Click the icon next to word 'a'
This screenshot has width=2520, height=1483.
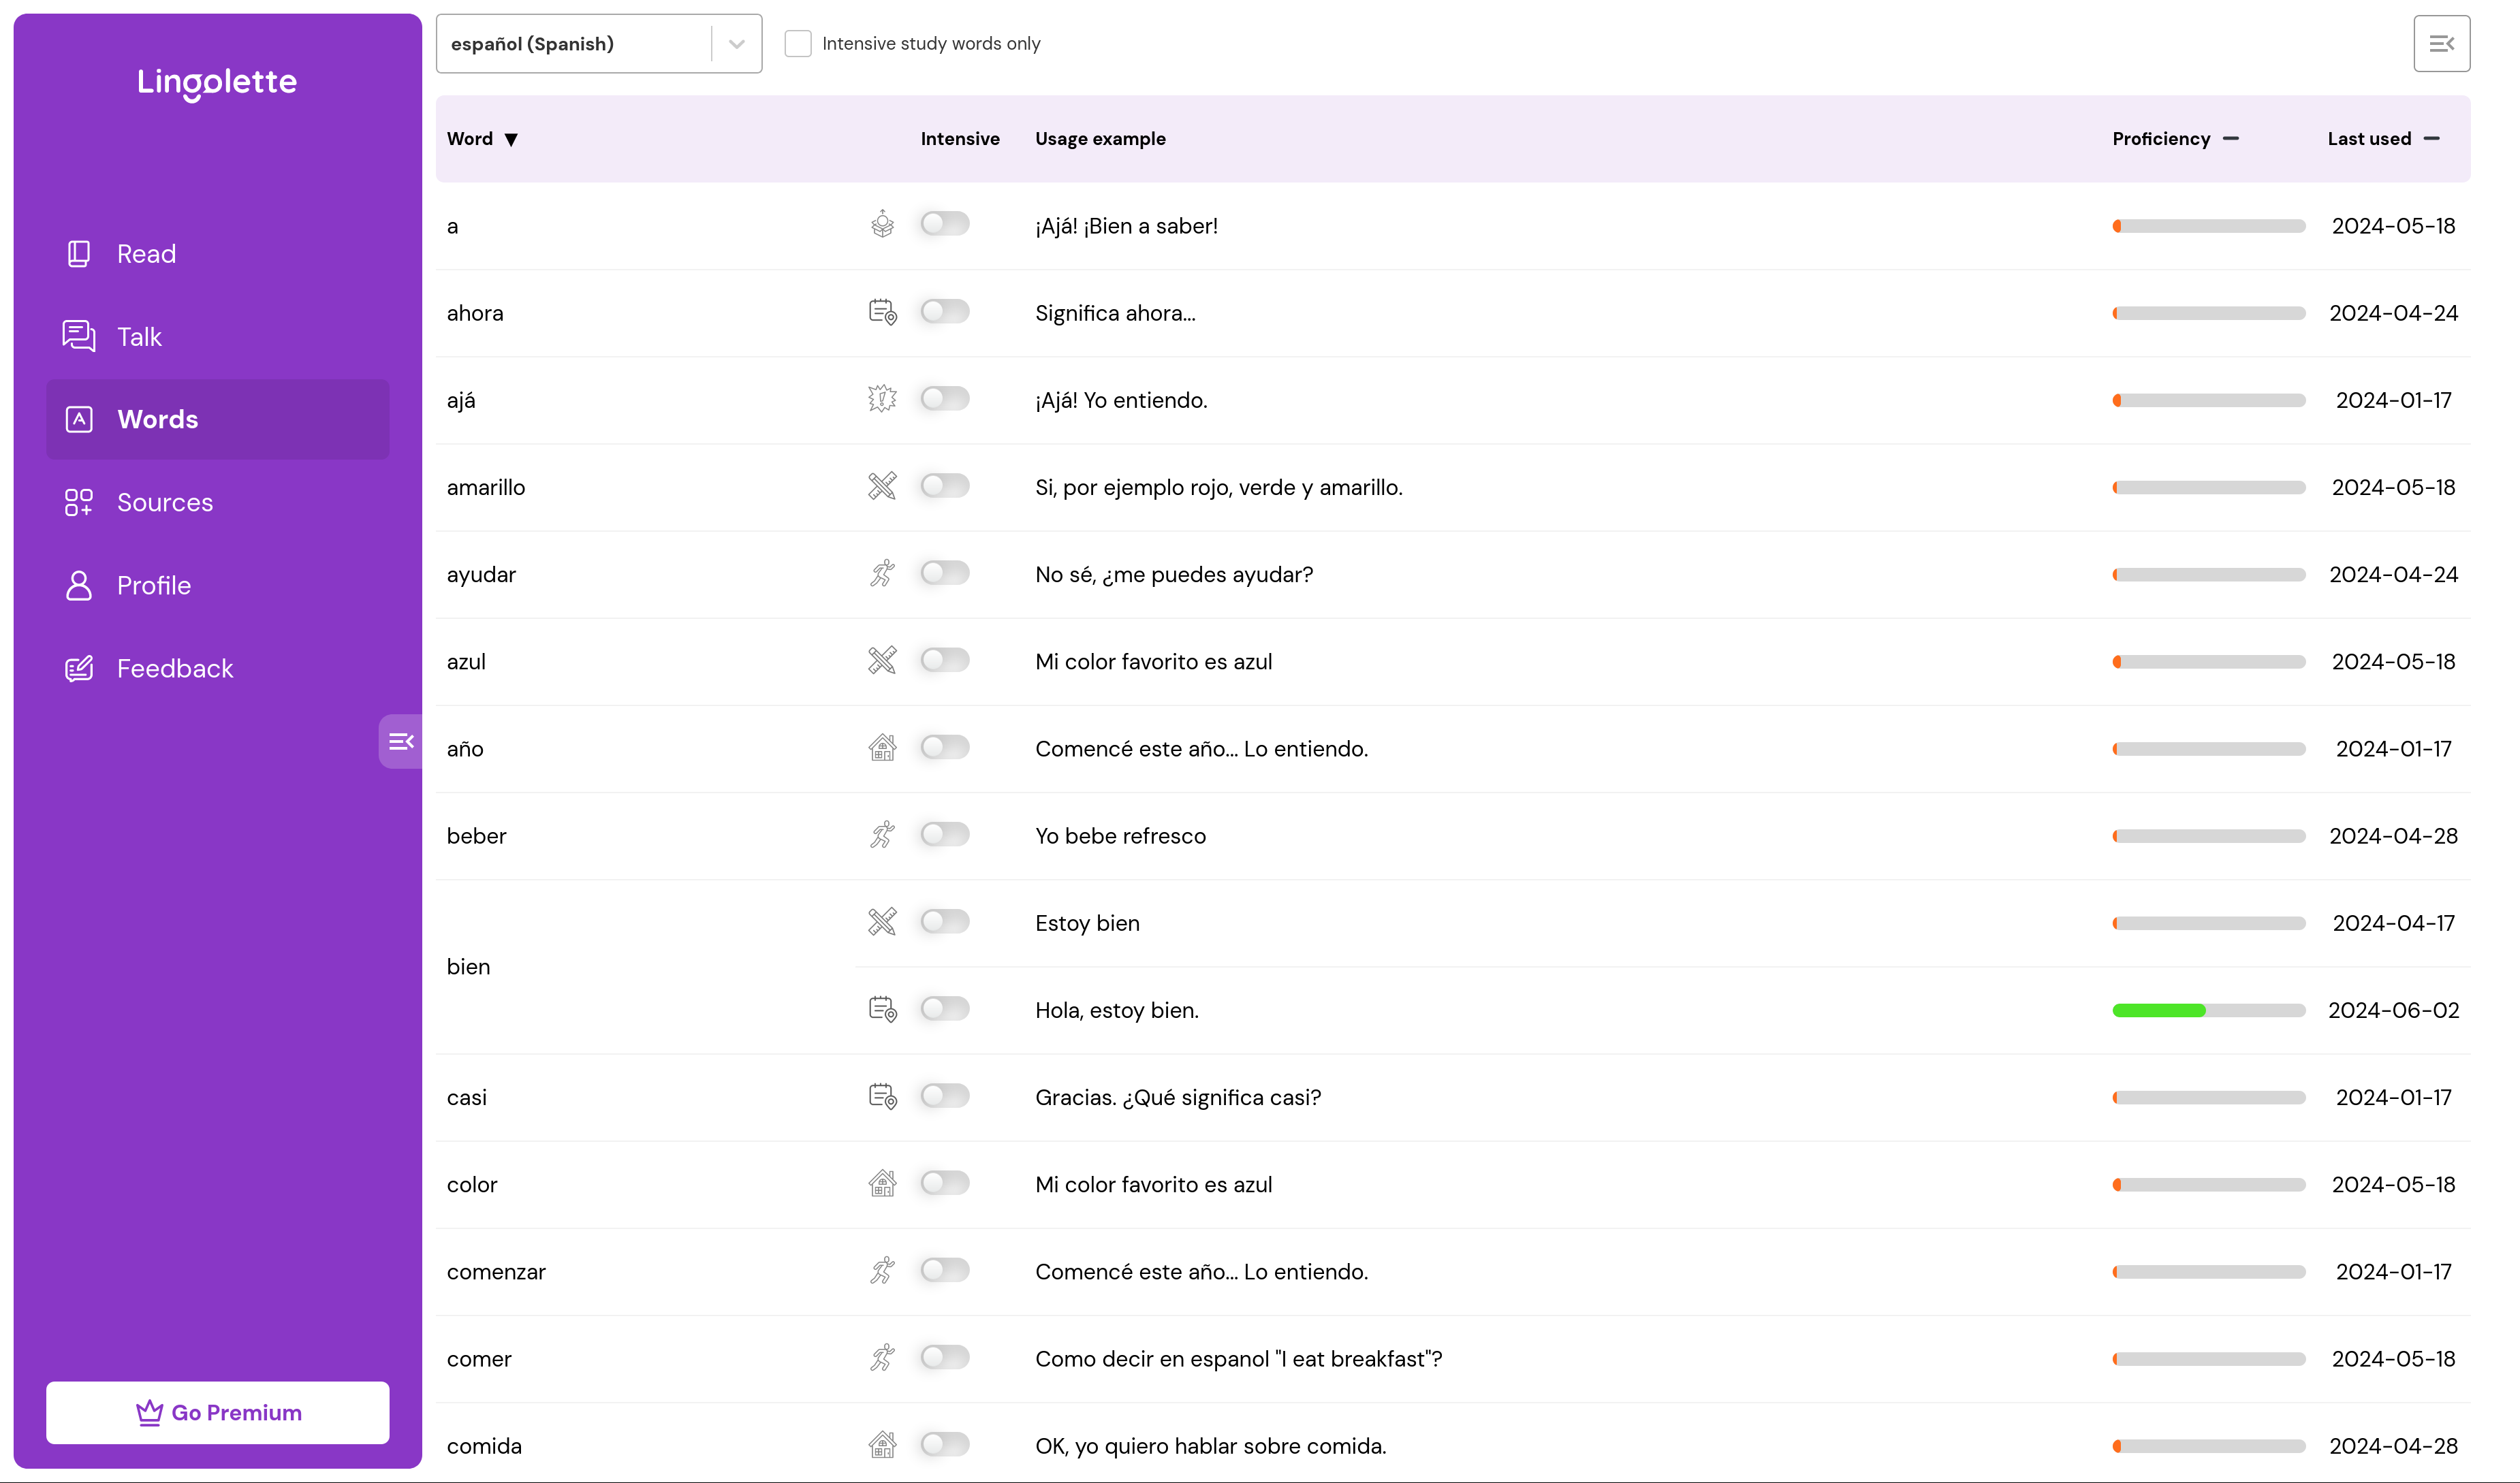coord(882,224)
